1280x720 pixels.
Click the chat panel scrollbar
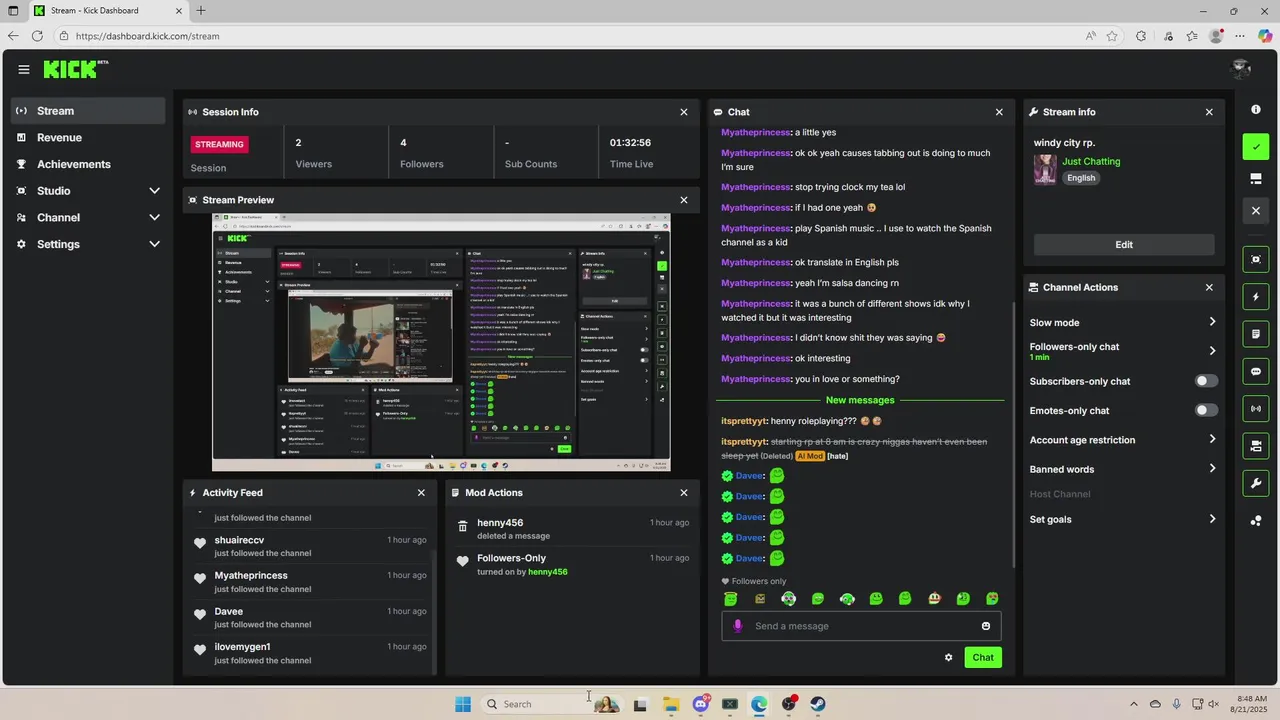point(1014,435)
